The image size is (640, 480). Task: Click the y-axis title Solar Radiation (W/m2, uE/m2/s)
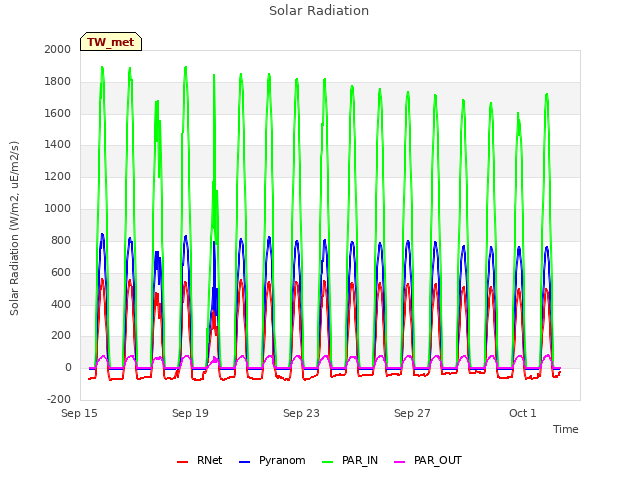[x=14, y=229]
